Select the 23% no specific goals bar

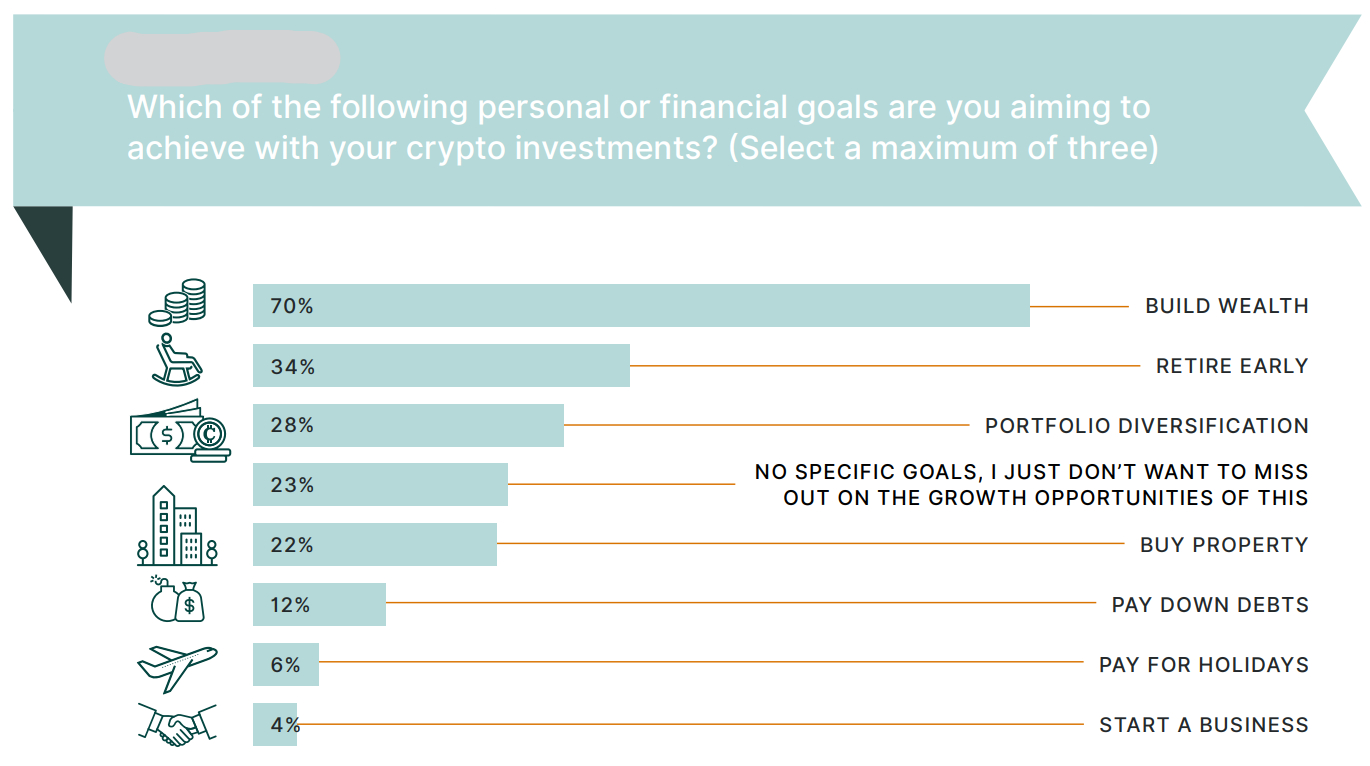pos(380,485)
